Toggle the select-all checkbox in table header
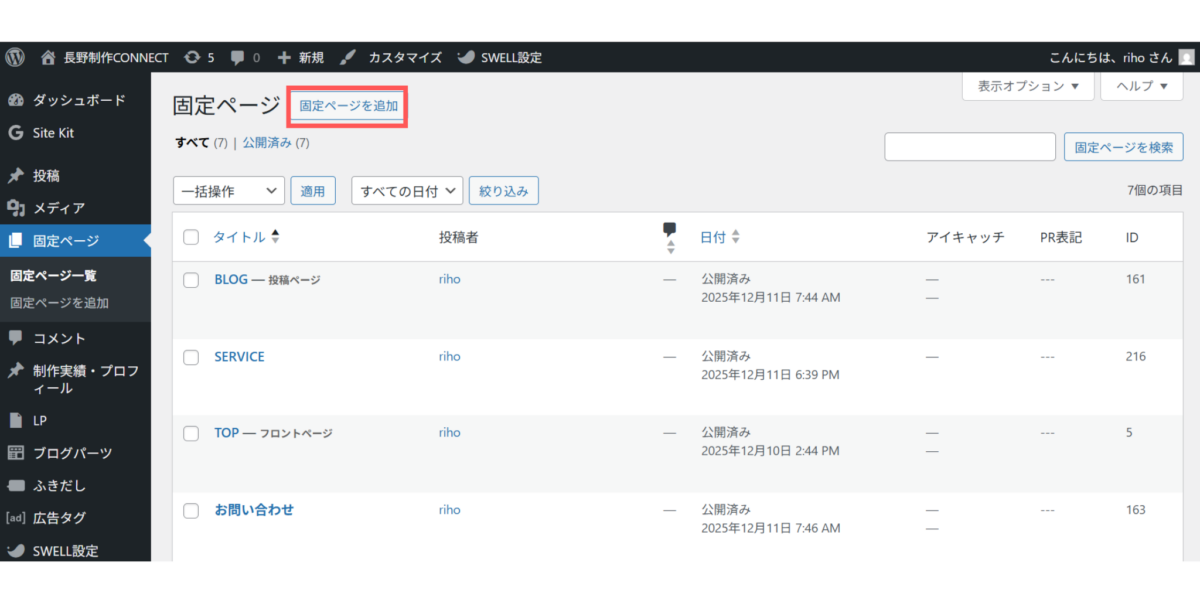1200x603 pixels. 191,237
